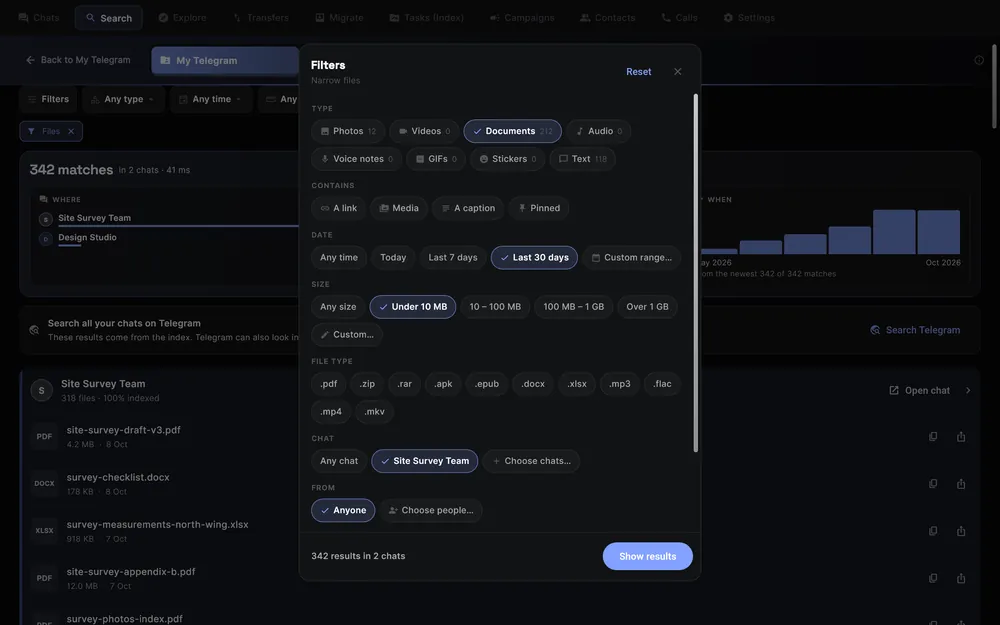The width and height of the screenshot is (1000, 625).
Task: Reset all filters
Action: pos(638,71)
